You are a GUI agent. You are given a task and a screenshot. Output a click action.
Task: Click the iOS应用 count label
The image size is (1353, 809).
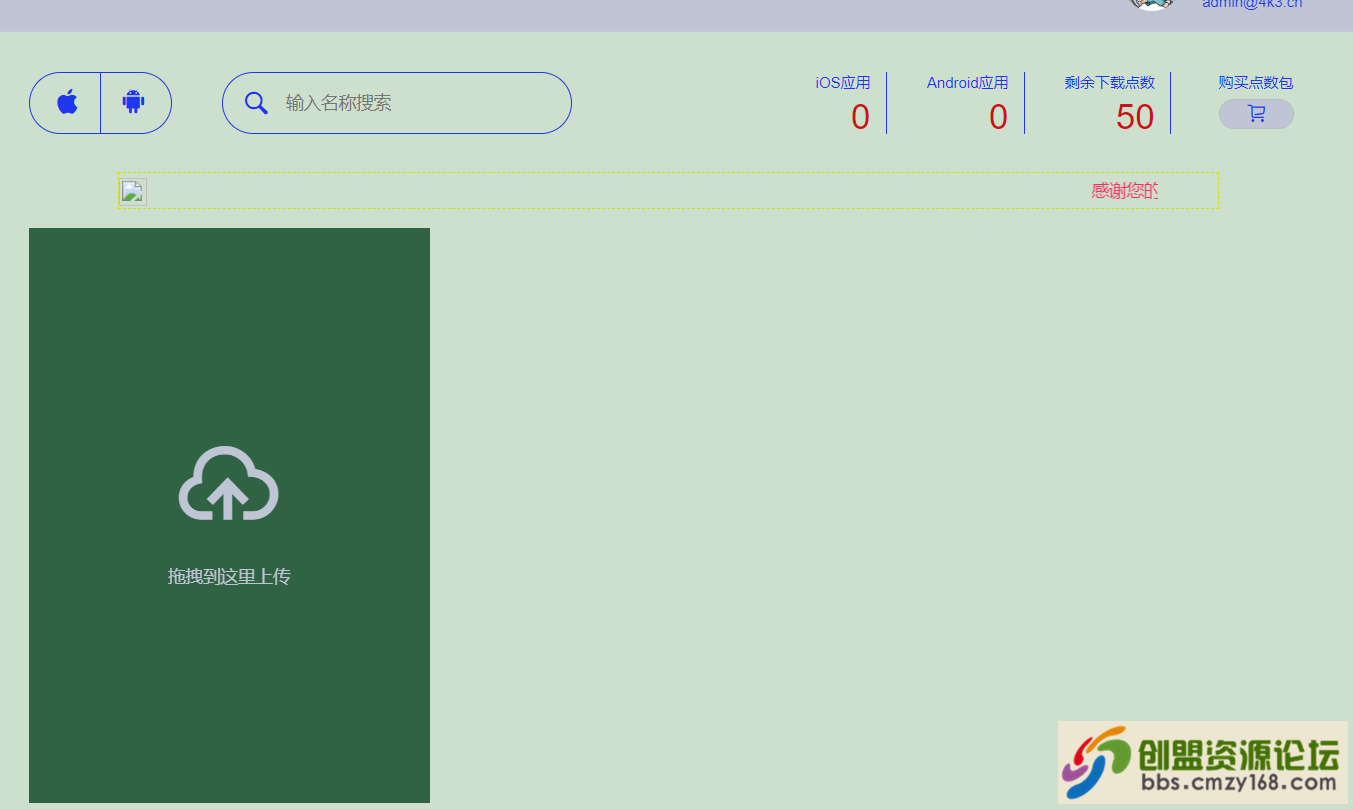(x=843, y=83)
